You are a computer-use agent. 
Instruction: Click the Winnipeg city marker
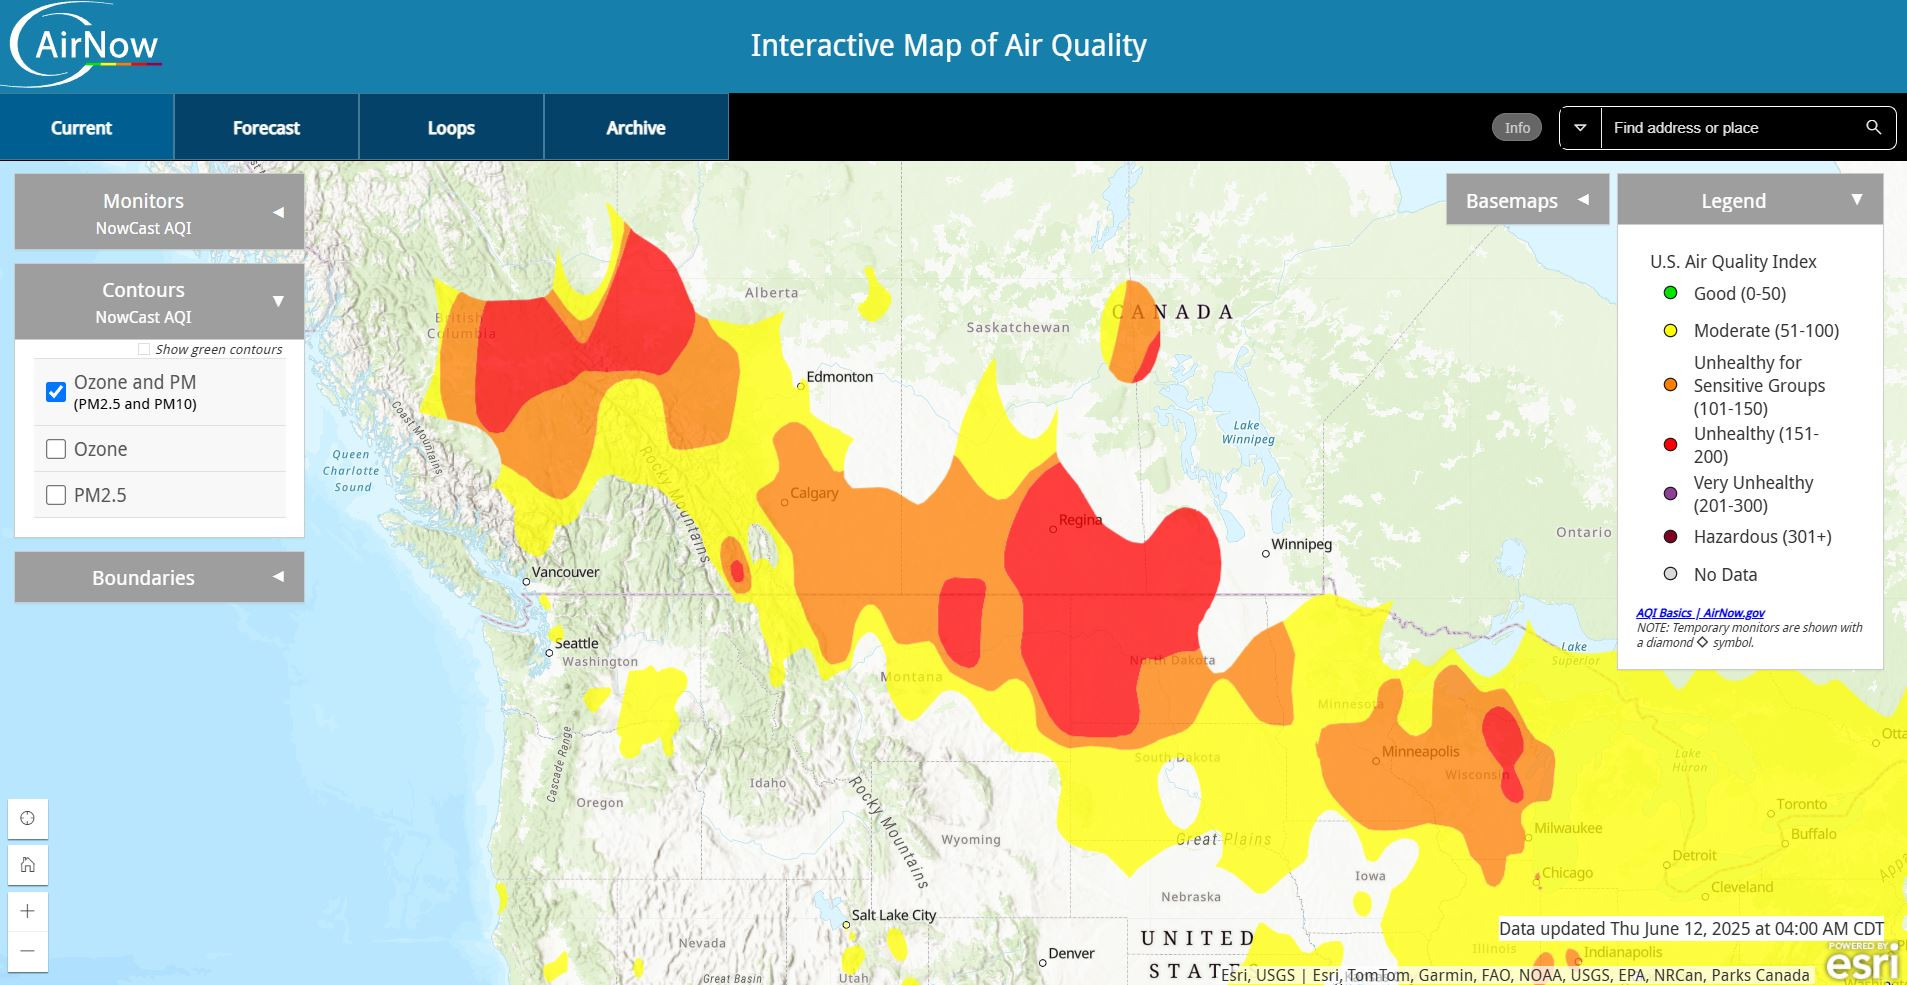tap(1266, 553)
